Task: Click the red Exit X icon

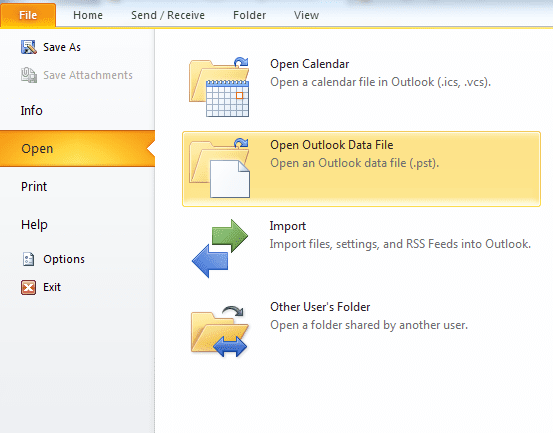Action: pos(29,287)
